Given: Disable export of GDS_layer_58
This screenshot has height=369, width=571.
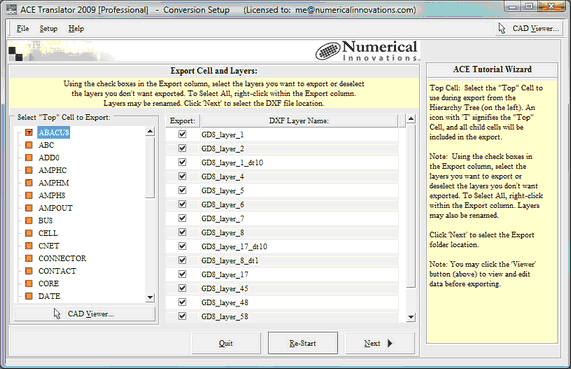Looking at the screenshot, I should 182,316.
